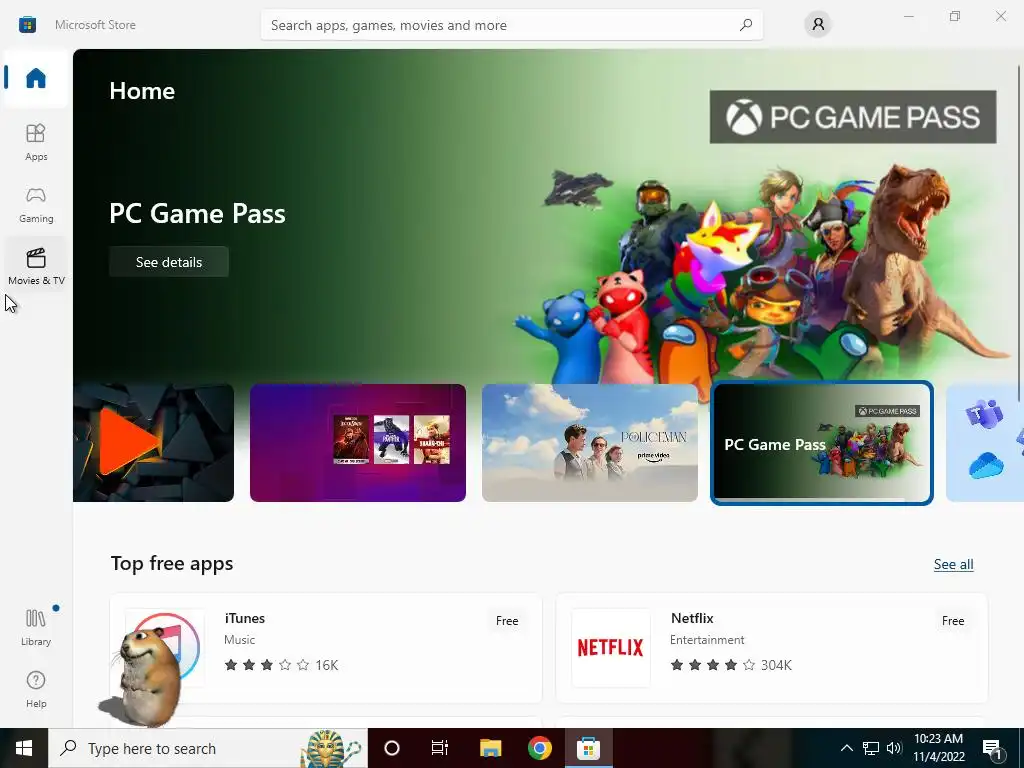Click the Top free apps heading
This screenshot has width=1024, height=768.
click(172, 563)
